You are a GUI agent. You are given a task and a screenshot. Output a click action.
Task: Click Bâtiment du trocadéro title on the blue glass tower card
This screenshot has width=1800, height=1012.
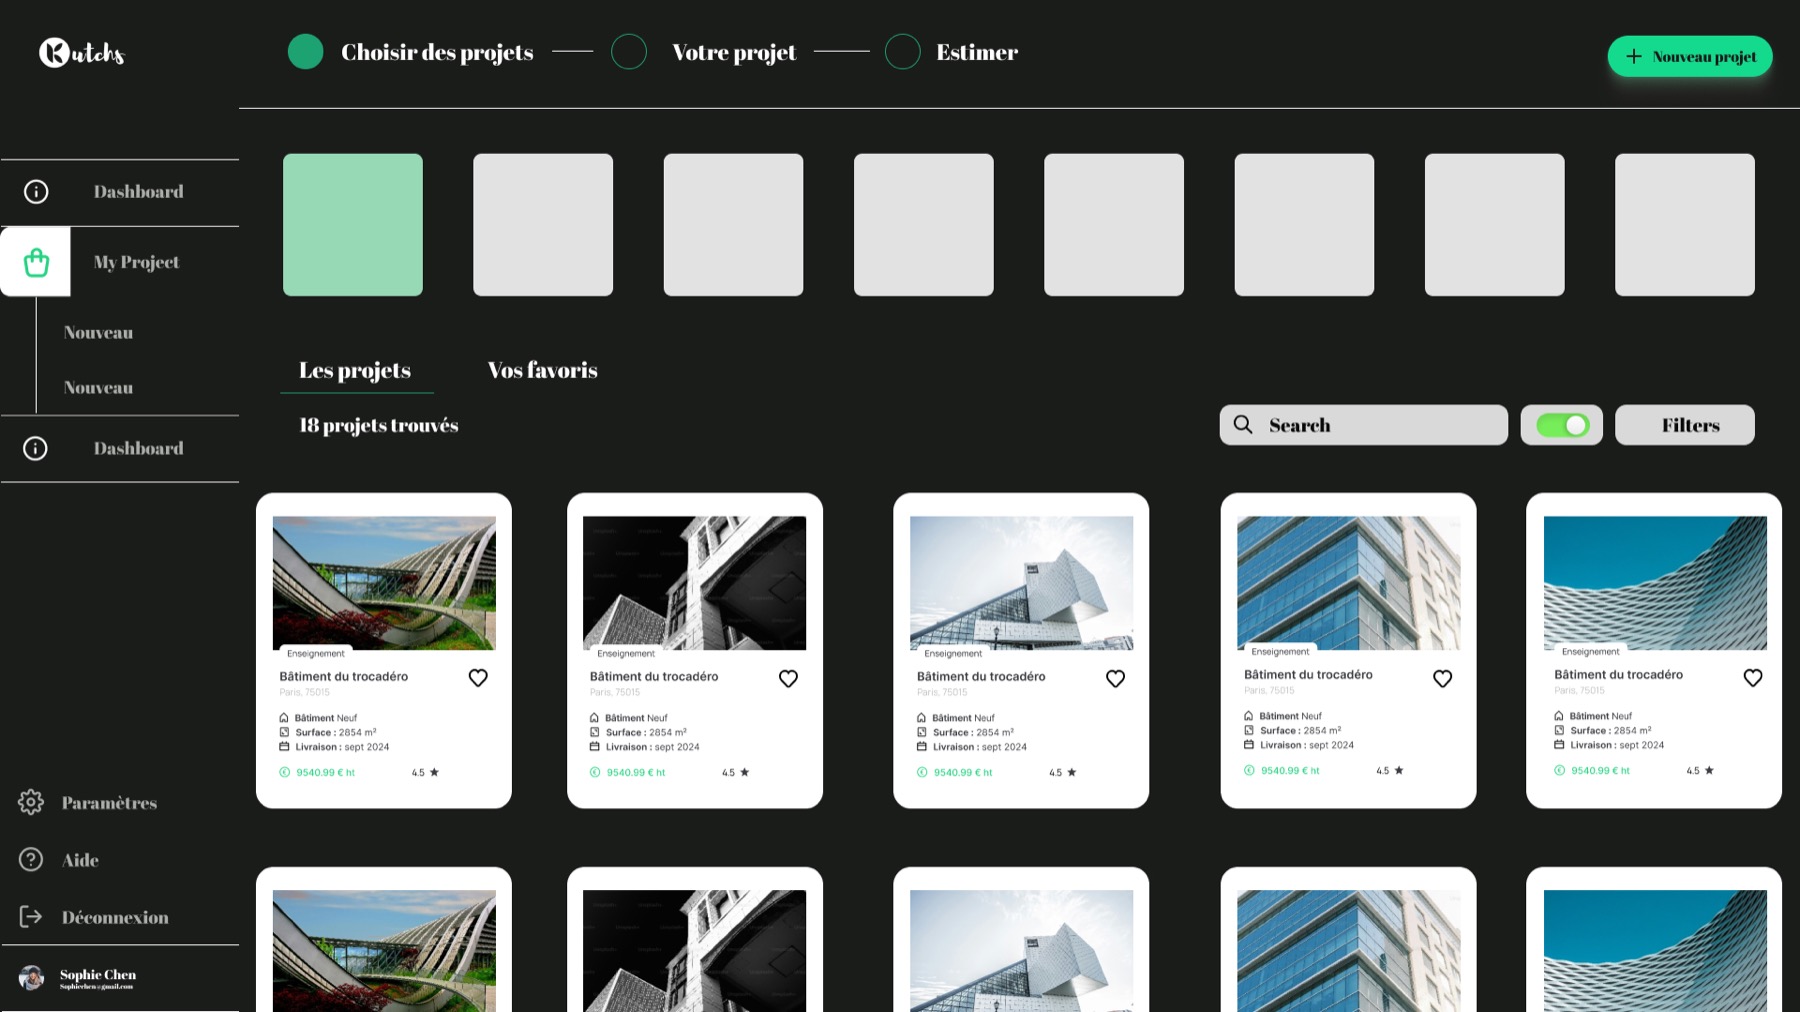(x=1308, y=675)
